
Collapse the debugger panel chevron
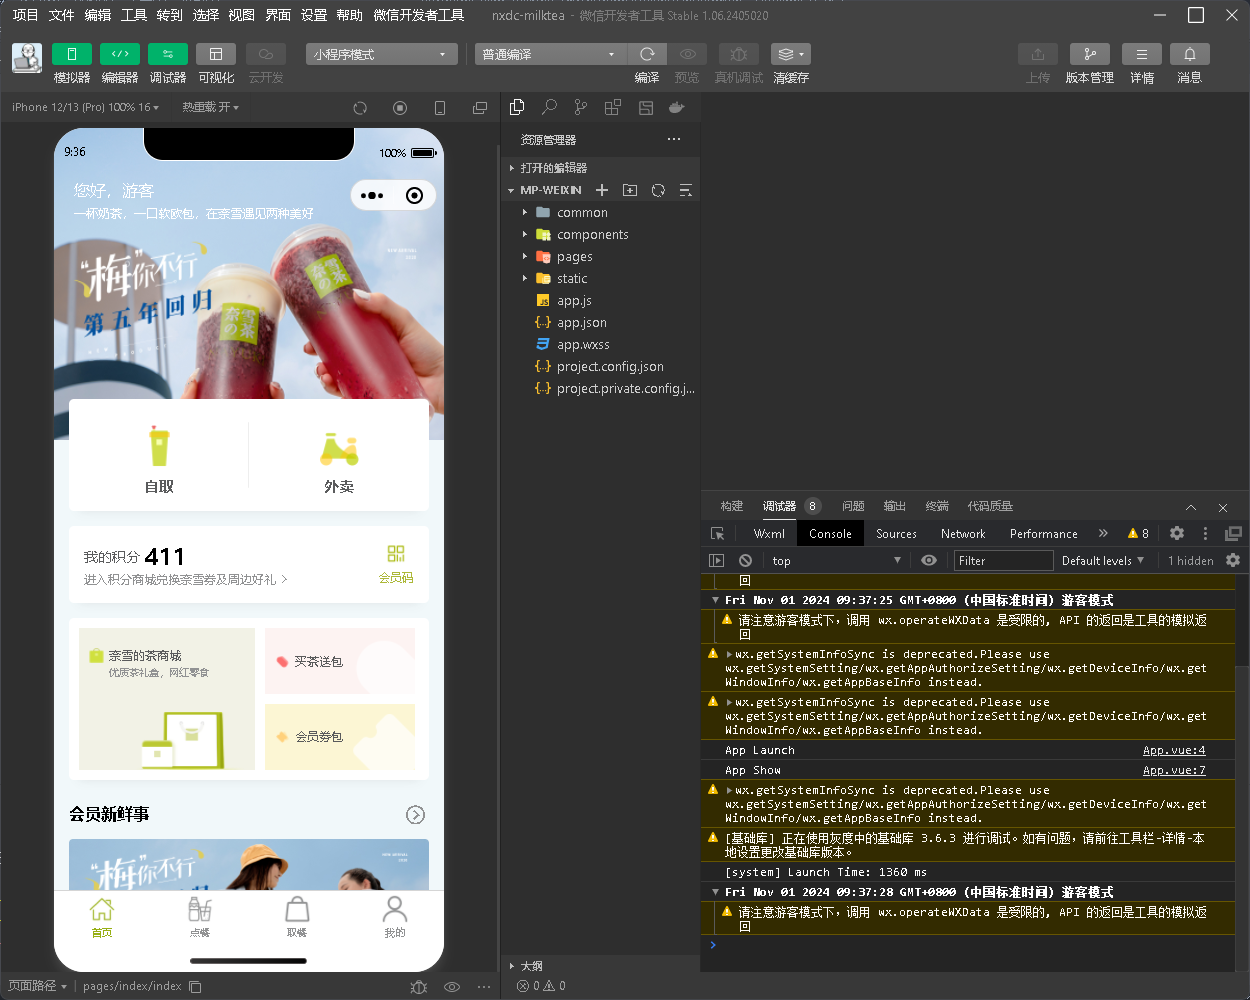click(x=1191, y=507)
